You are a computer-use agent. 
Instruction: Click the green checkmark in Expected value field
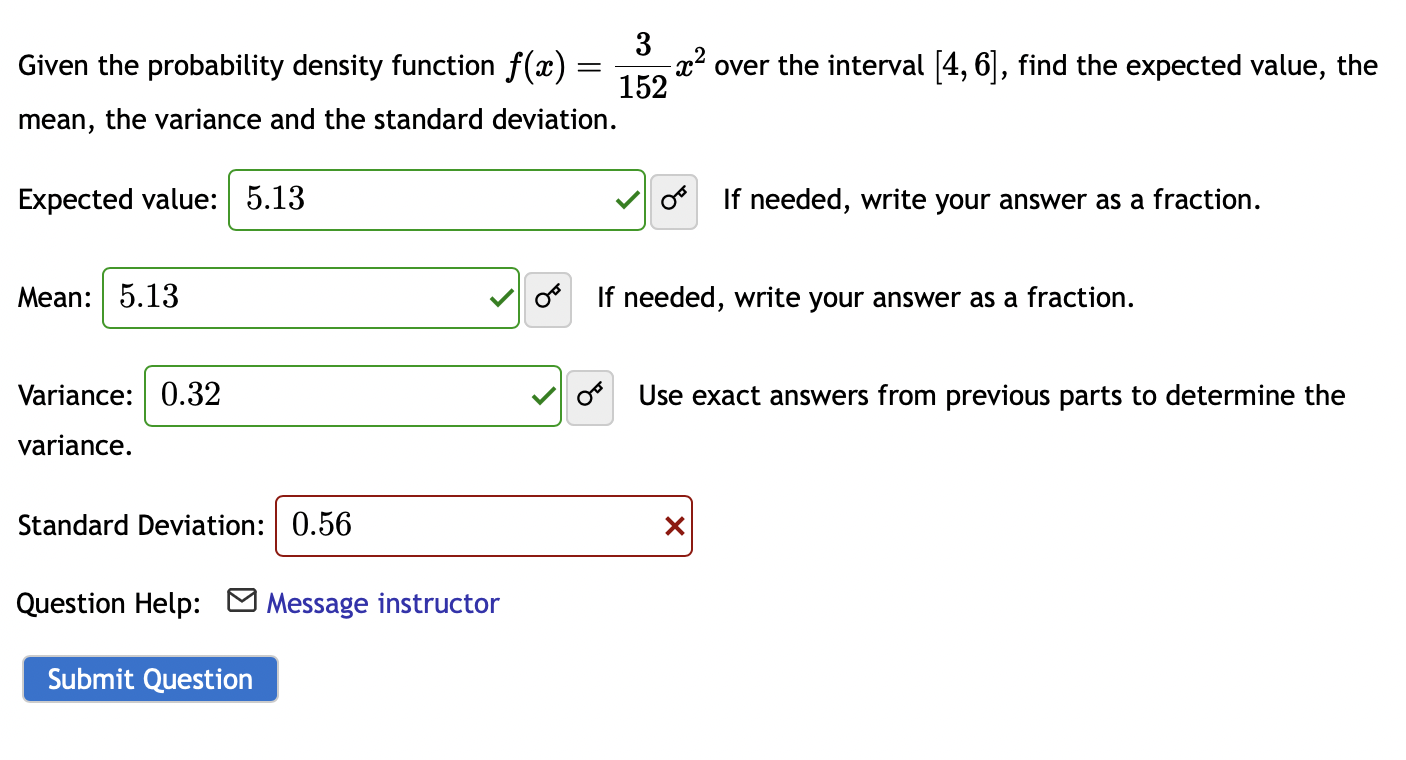pyautogui.click(x=626, y=199)
